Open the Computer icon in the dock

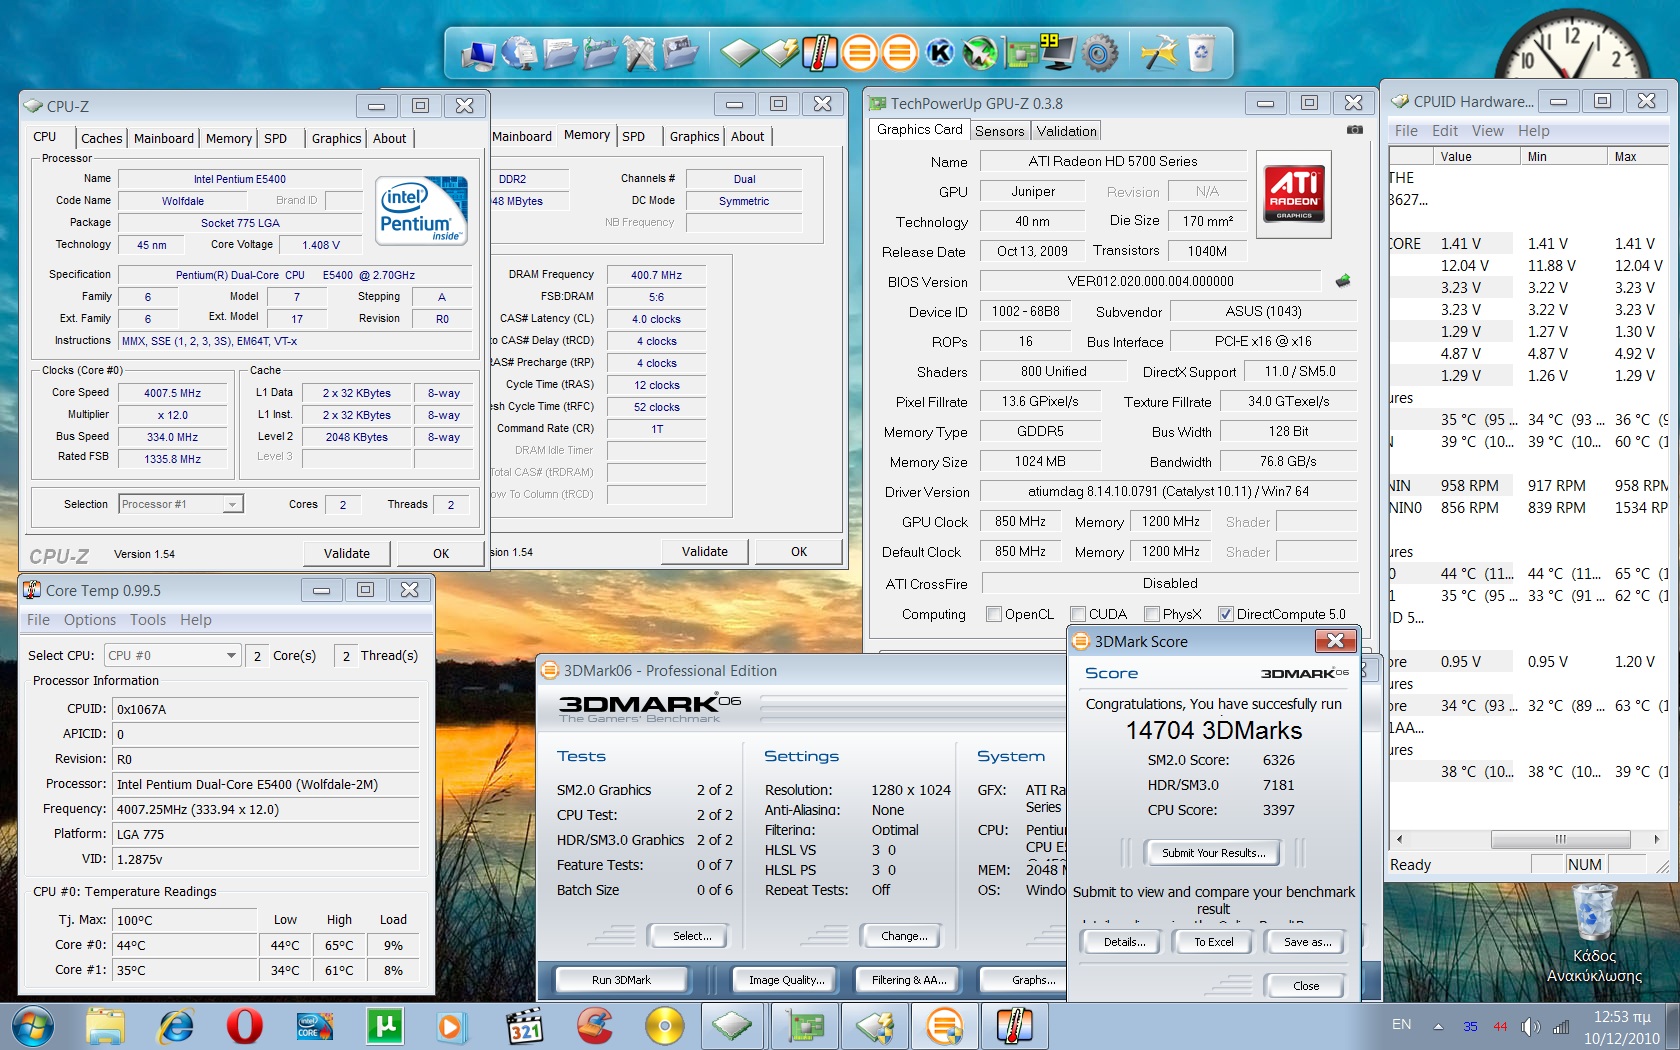click(478, 53)
